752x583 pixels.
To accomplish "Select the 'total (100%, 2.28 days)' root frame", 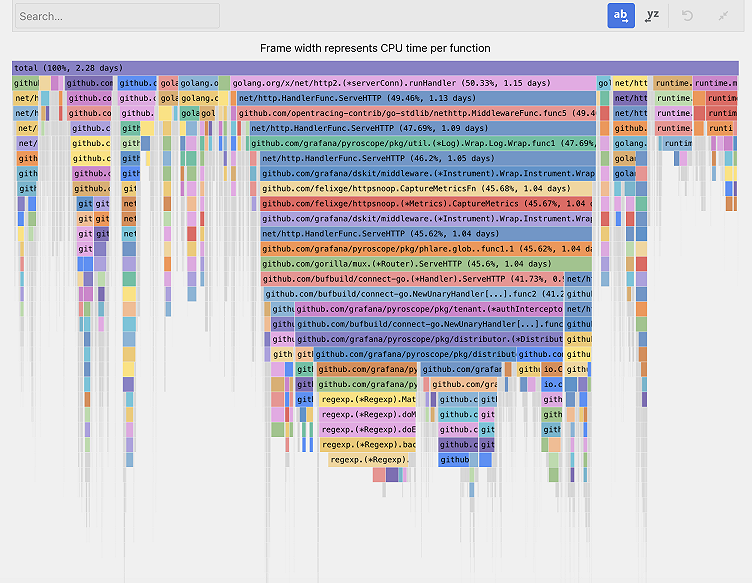I will [x=375, y=68].
